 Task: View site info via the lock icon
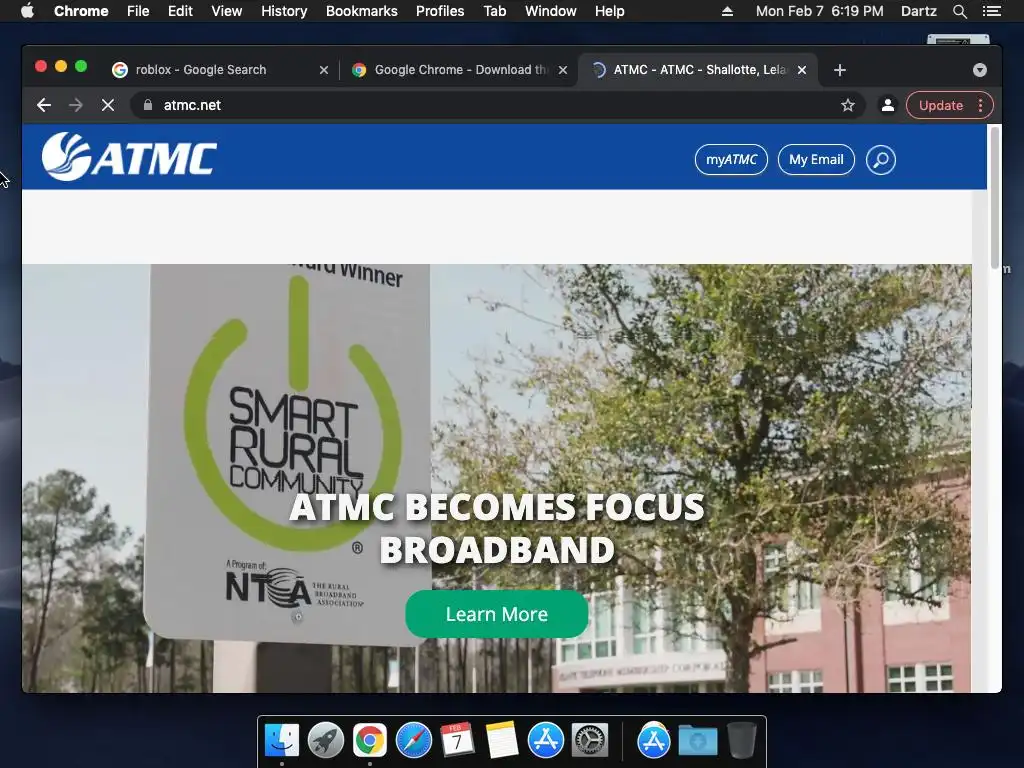148,105
